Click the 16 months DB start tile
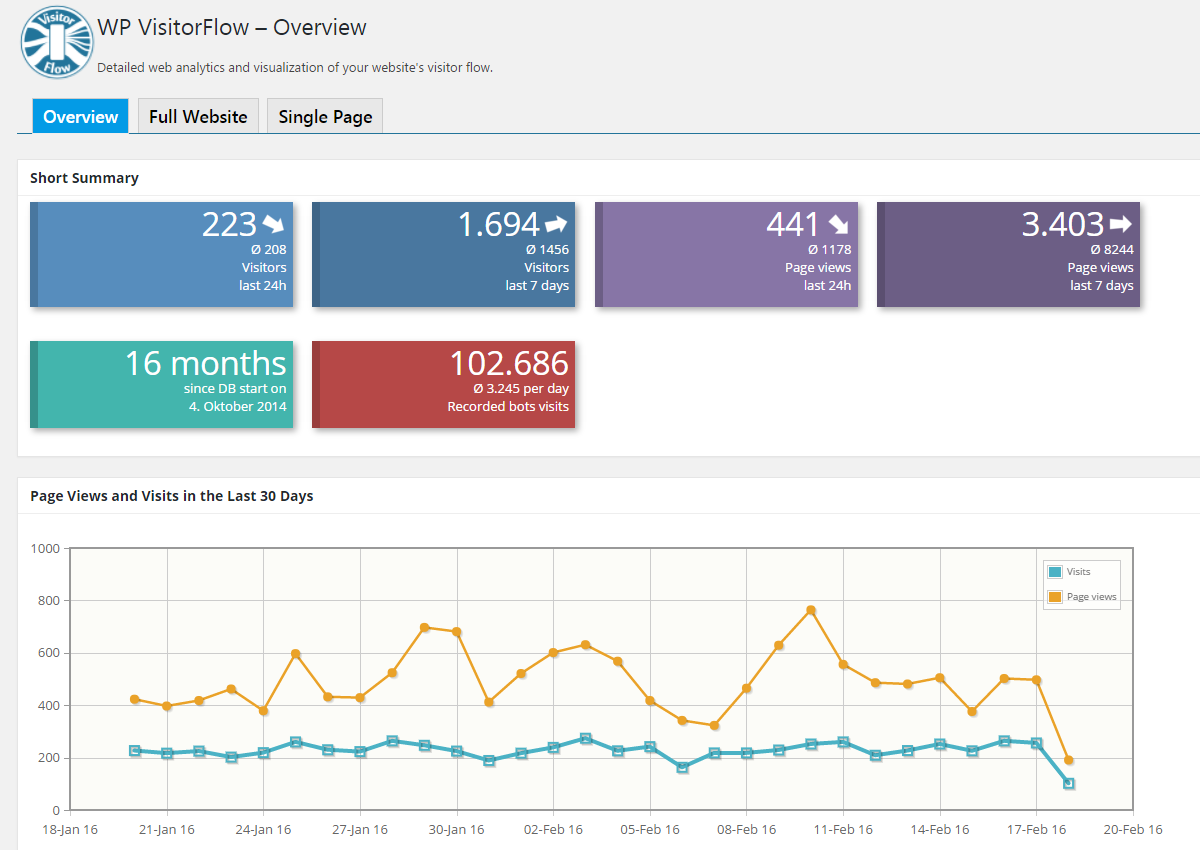This screenshot has height=850, width=1200. tap(162, 384)
